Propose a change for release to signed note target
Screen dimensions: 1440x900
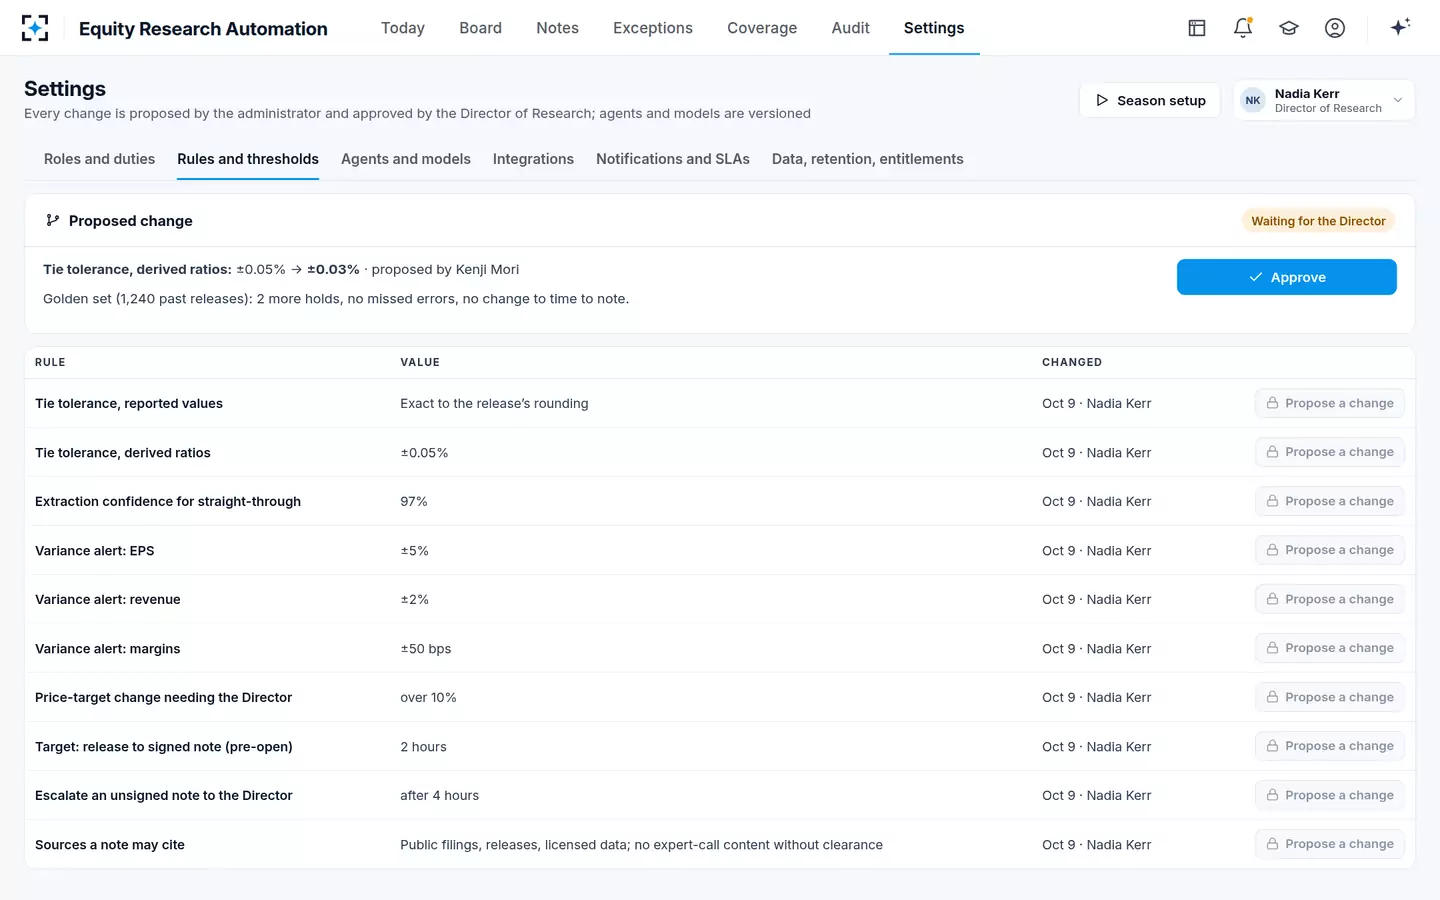(1330, 746)
